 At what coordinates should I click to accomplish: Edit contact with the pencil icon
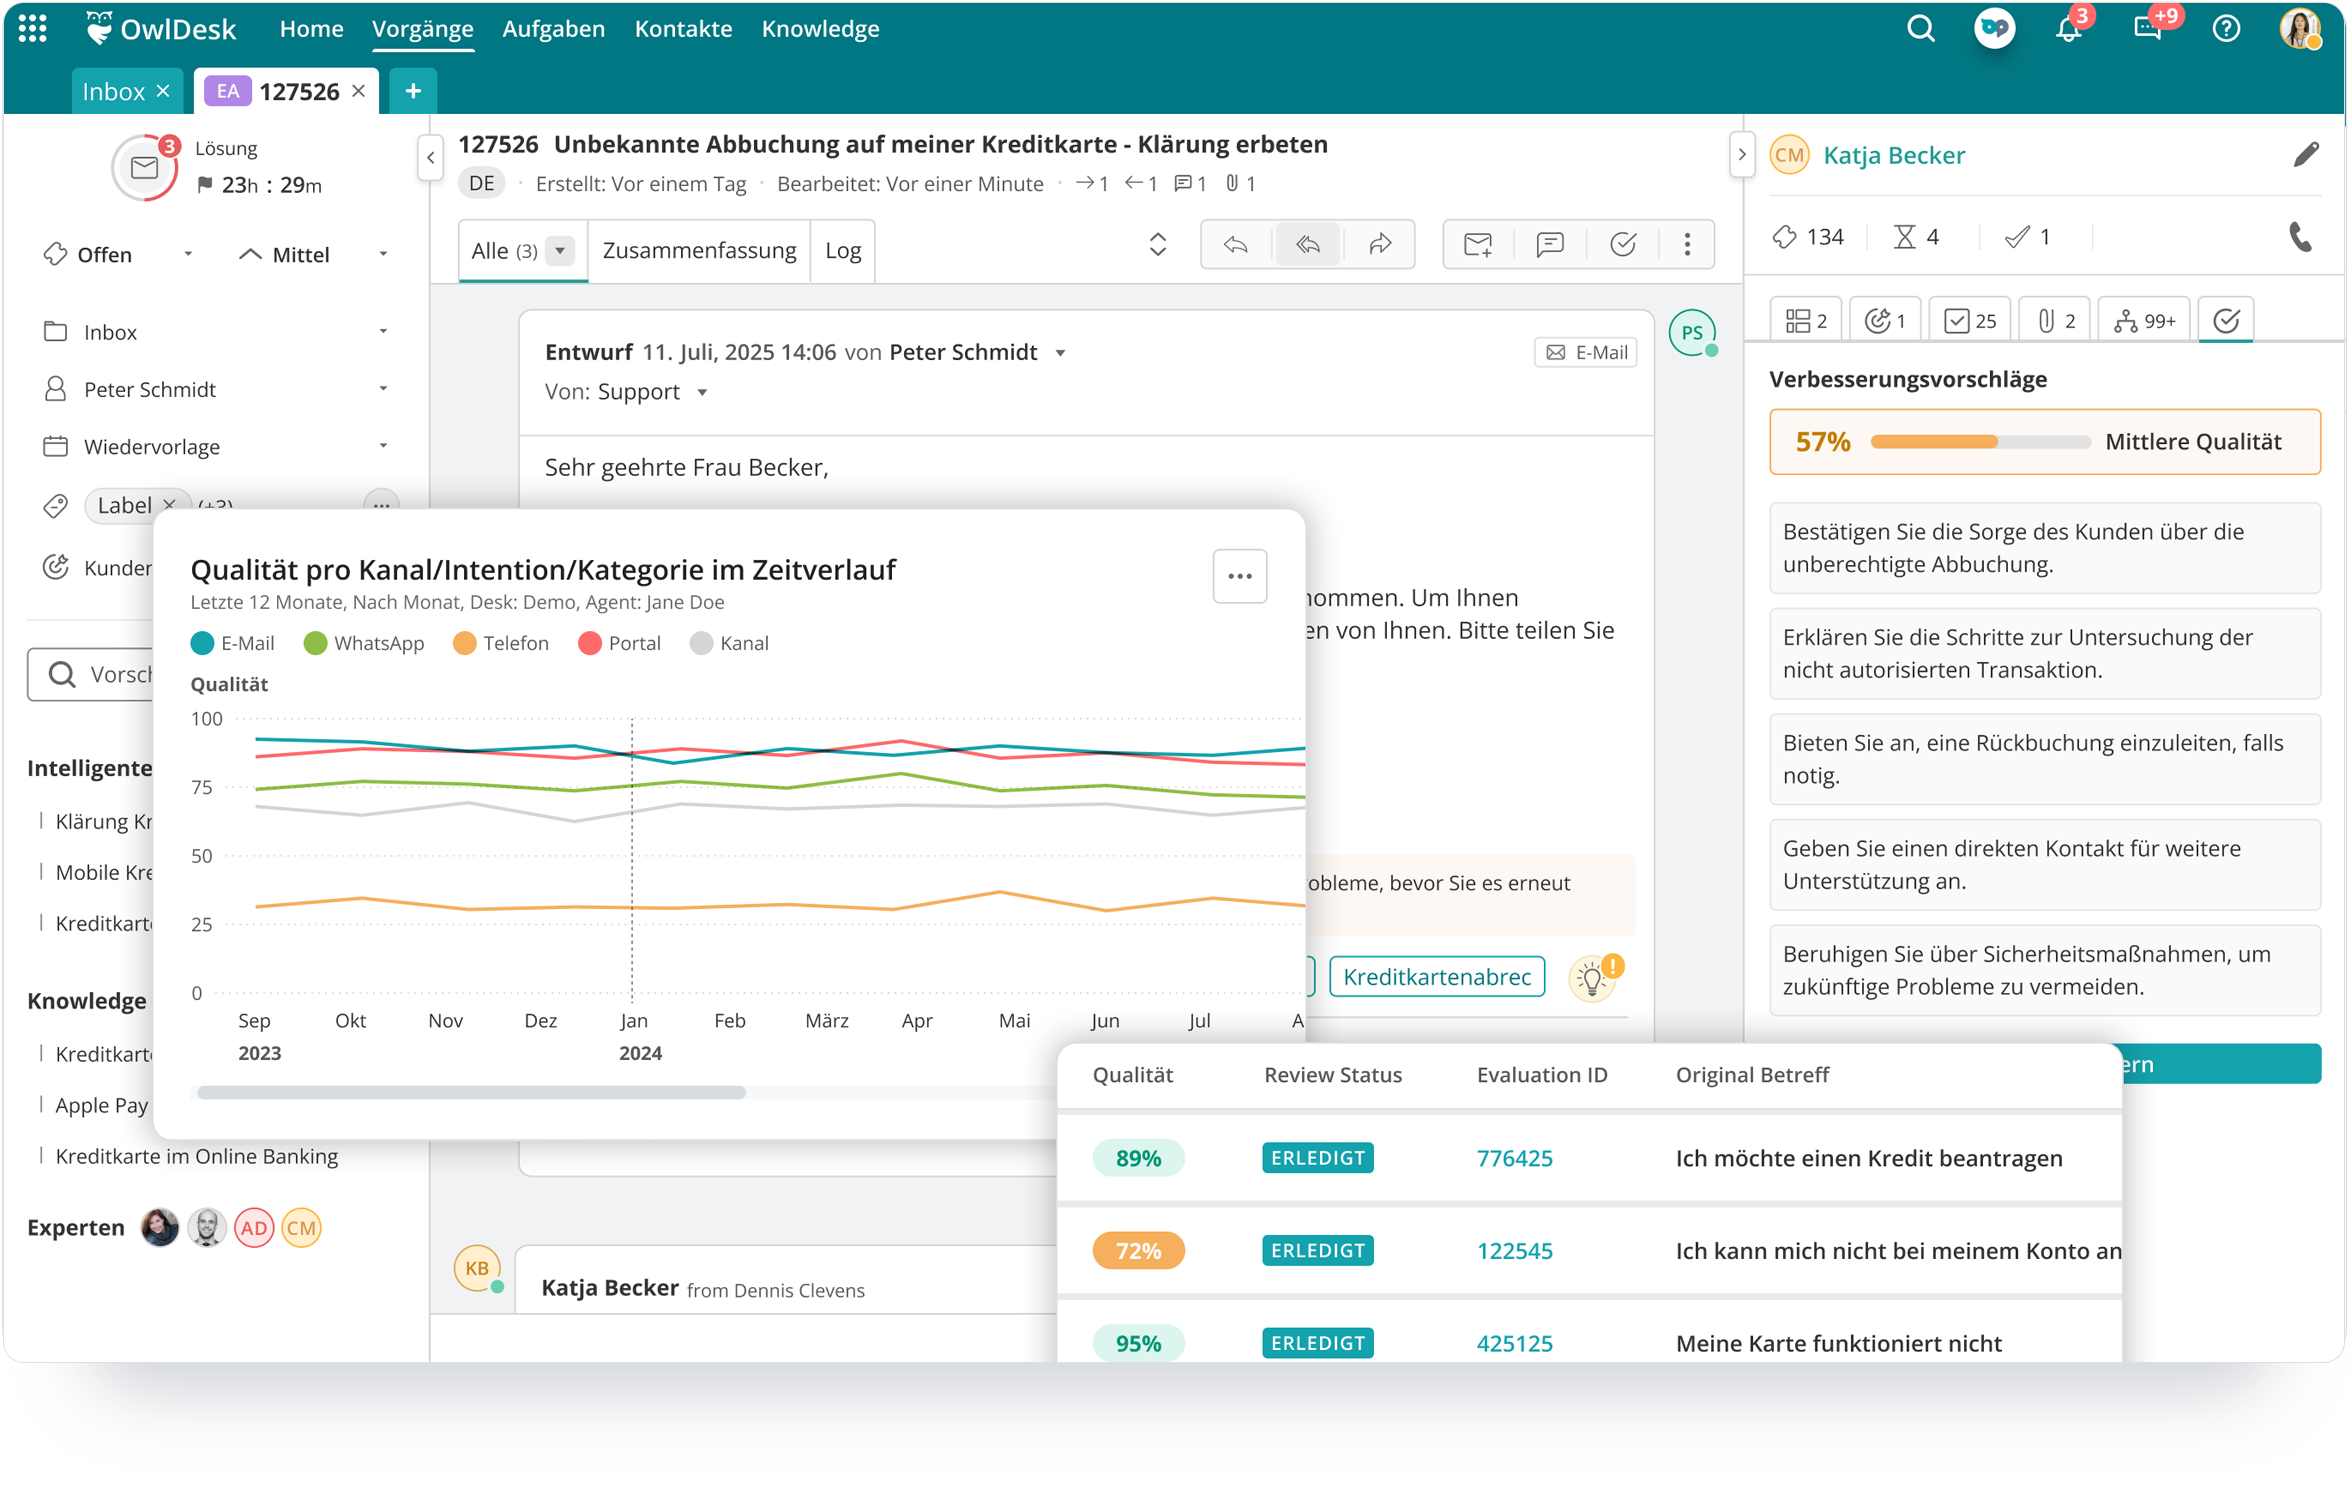coord(2306,154)
